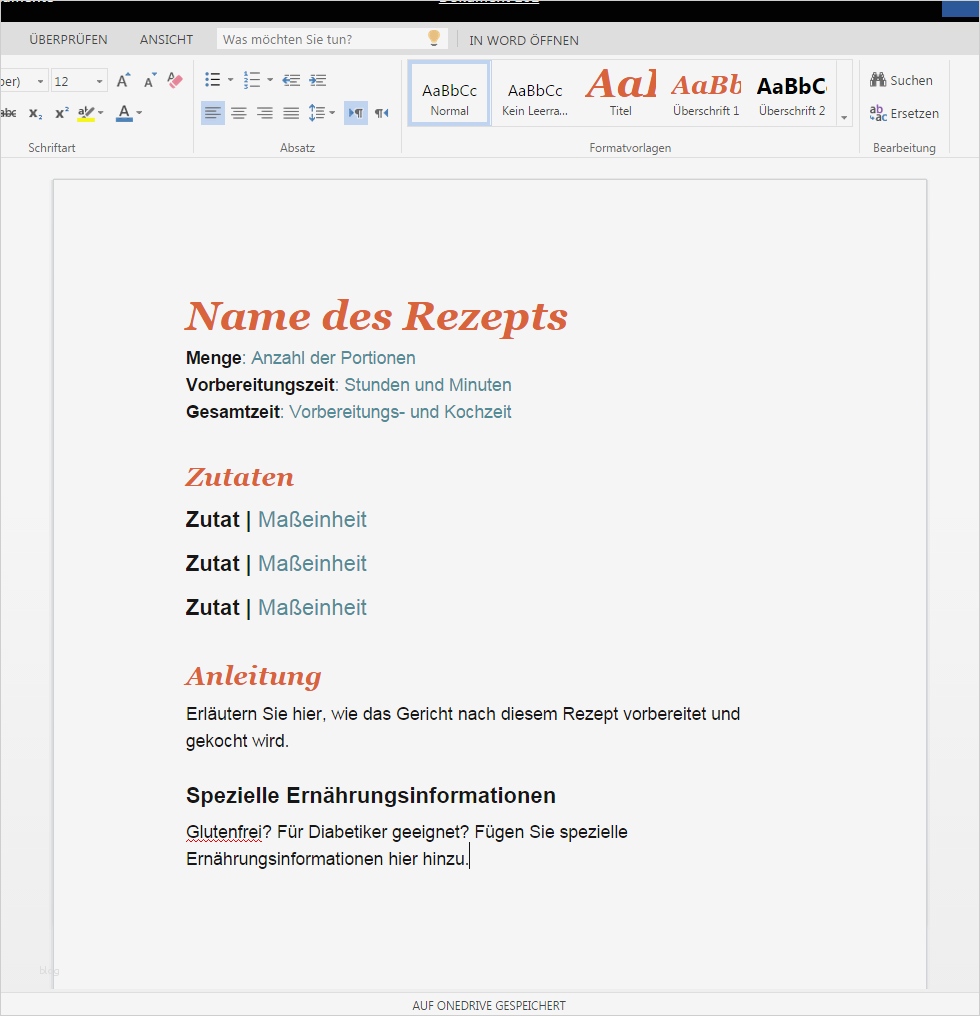This screenshot has width=980, height=1016.
Task: Apply superscript formatting
Action: [61, 113]
